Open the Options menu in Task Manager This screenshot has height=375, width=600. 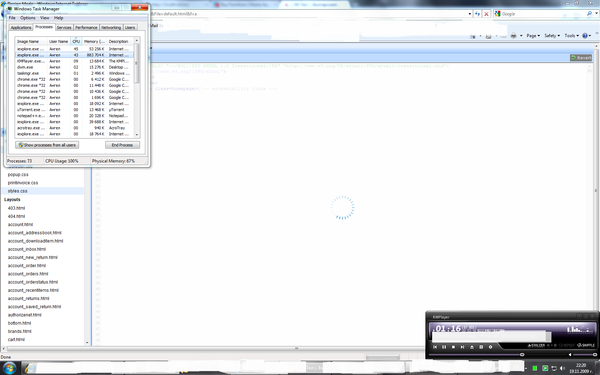coord(28,18)
